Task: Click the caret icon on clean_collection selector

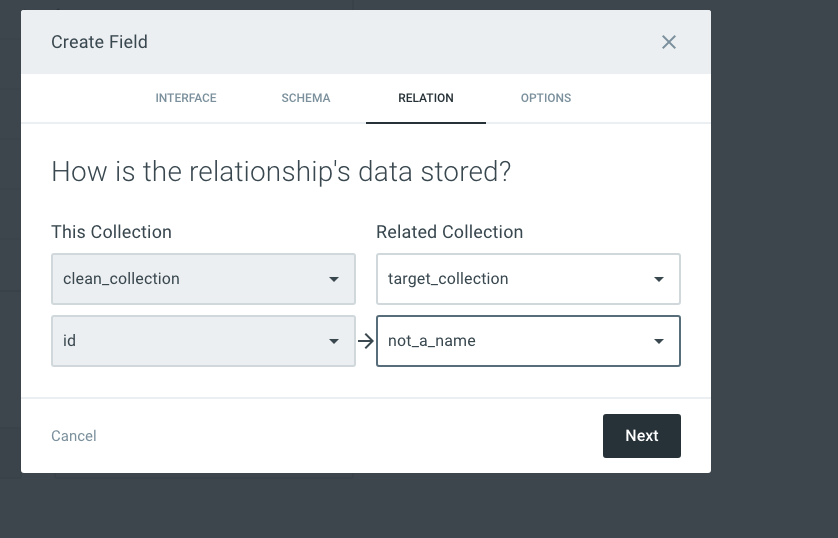Action: click(334, 280)
